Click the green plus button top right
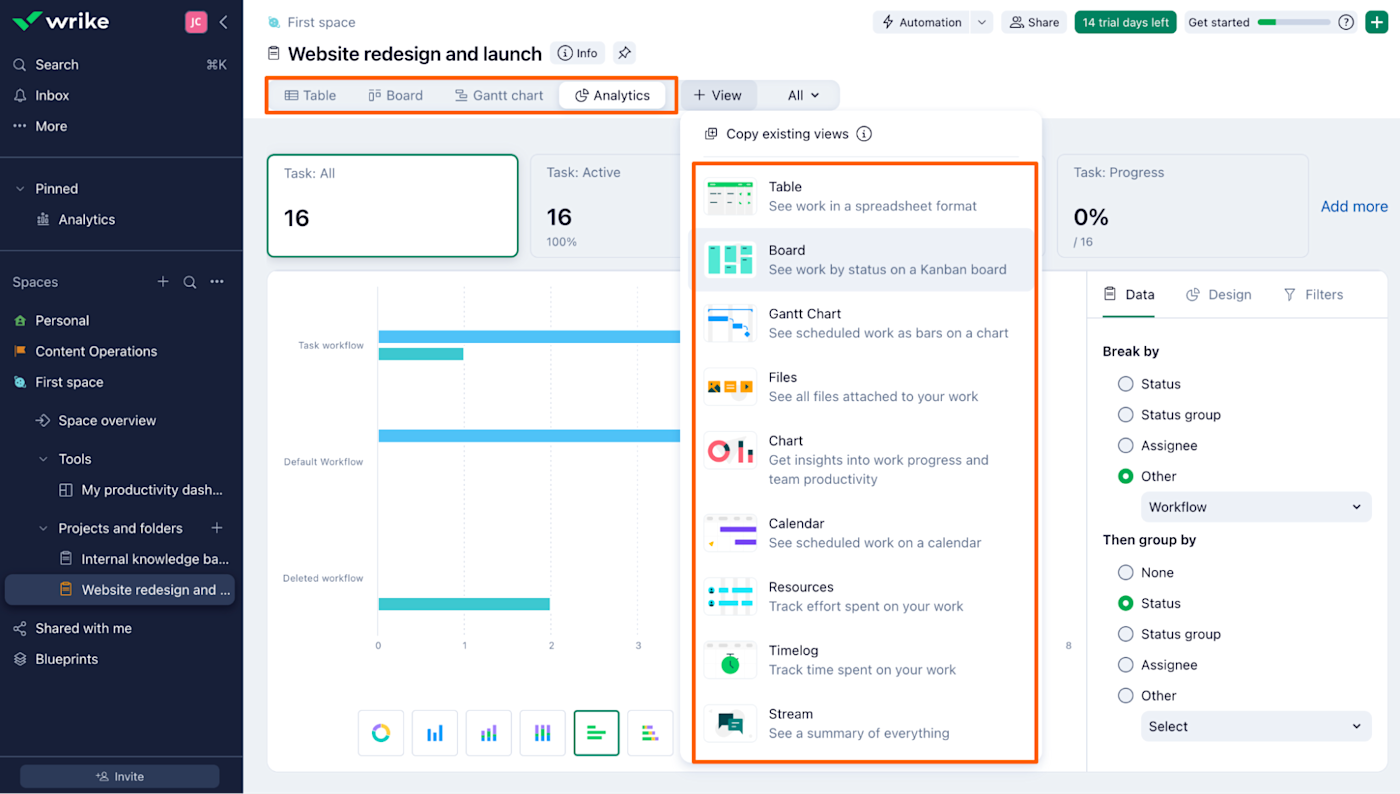 pos(1377,22)
